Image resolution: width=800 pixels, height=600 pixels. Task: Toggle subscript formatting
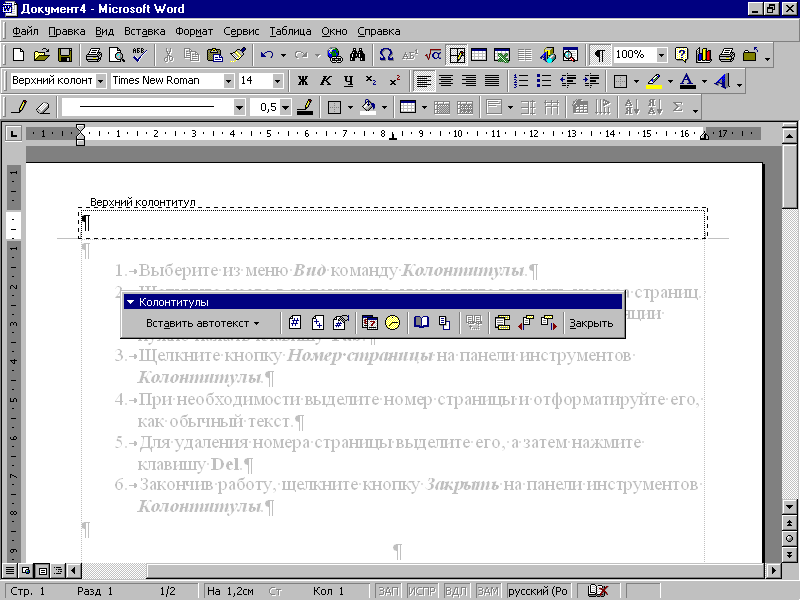coord(371,81)
